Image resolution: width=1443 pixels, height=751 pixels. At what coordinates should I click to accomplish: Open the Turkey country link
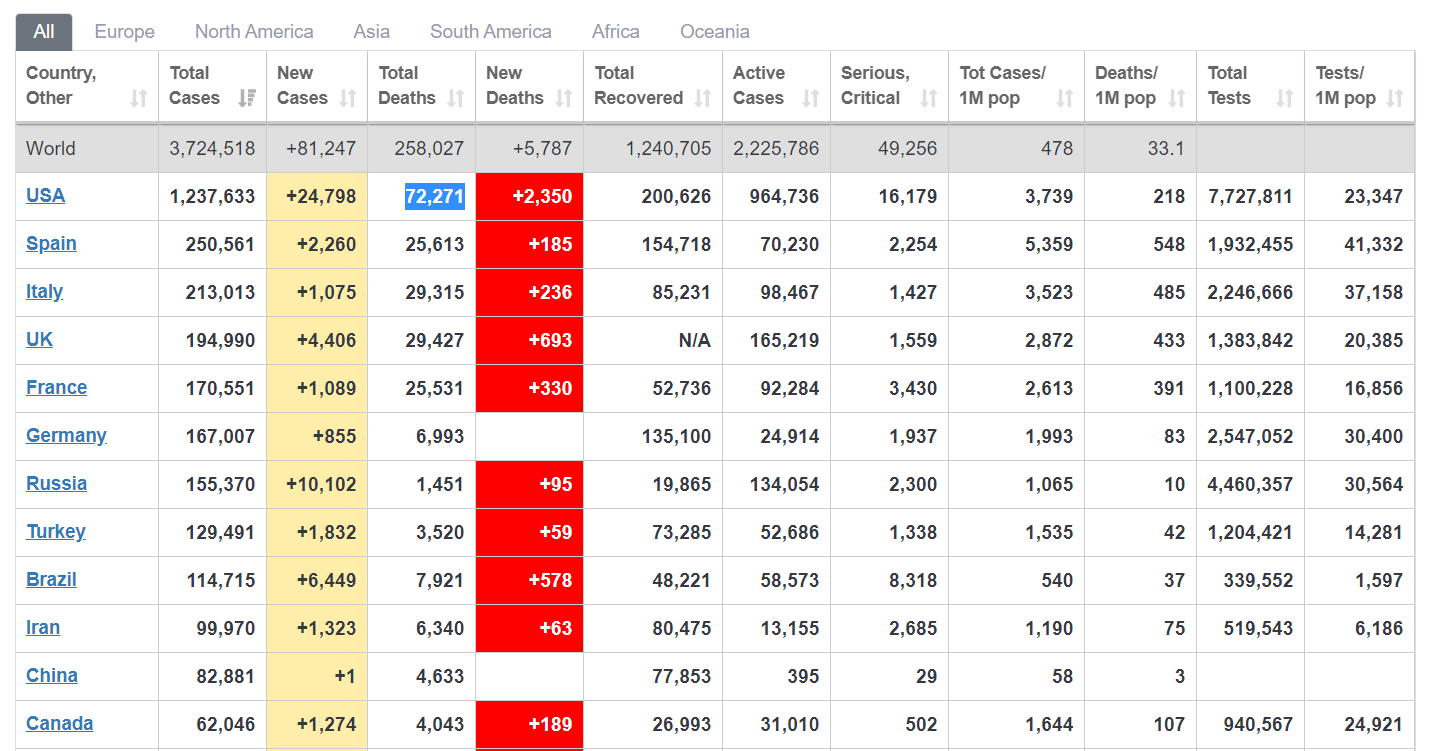point(55,531)
